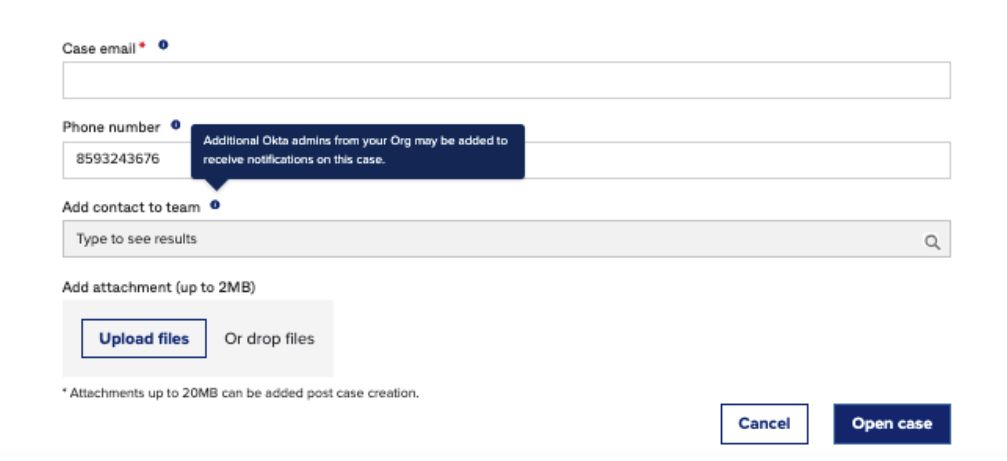Click the tooltip's downward pointer arrow
This screenshot has width=1007, height=461.
(215, 184)
